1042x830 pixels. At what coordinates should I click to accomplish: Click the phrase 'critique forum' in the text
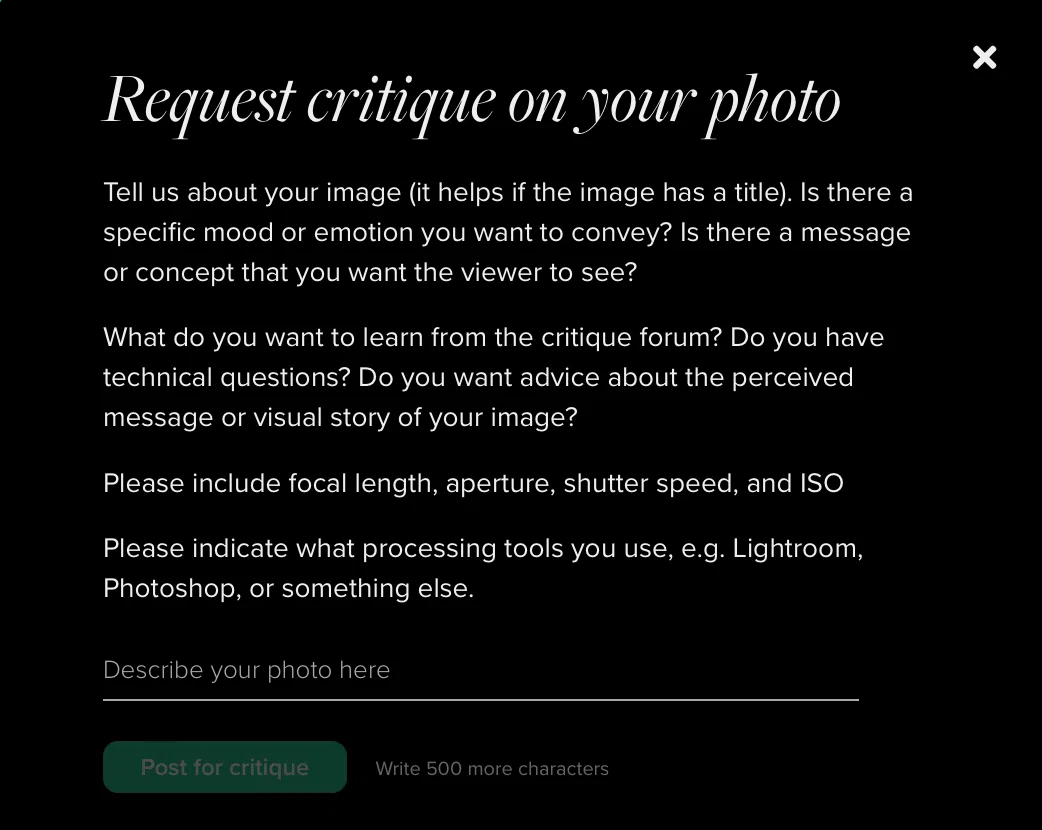[631, 338]
